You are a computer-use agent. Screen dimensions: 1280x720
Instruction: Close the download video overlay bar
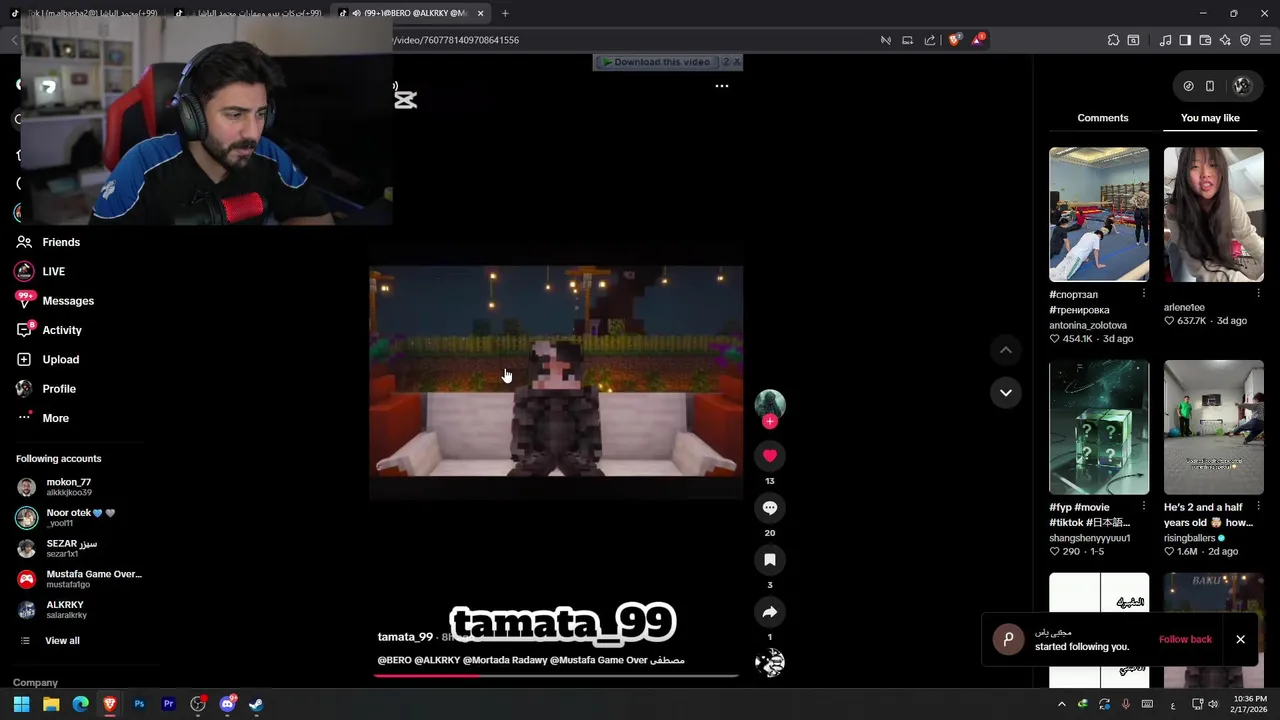[x=737, y=62]
